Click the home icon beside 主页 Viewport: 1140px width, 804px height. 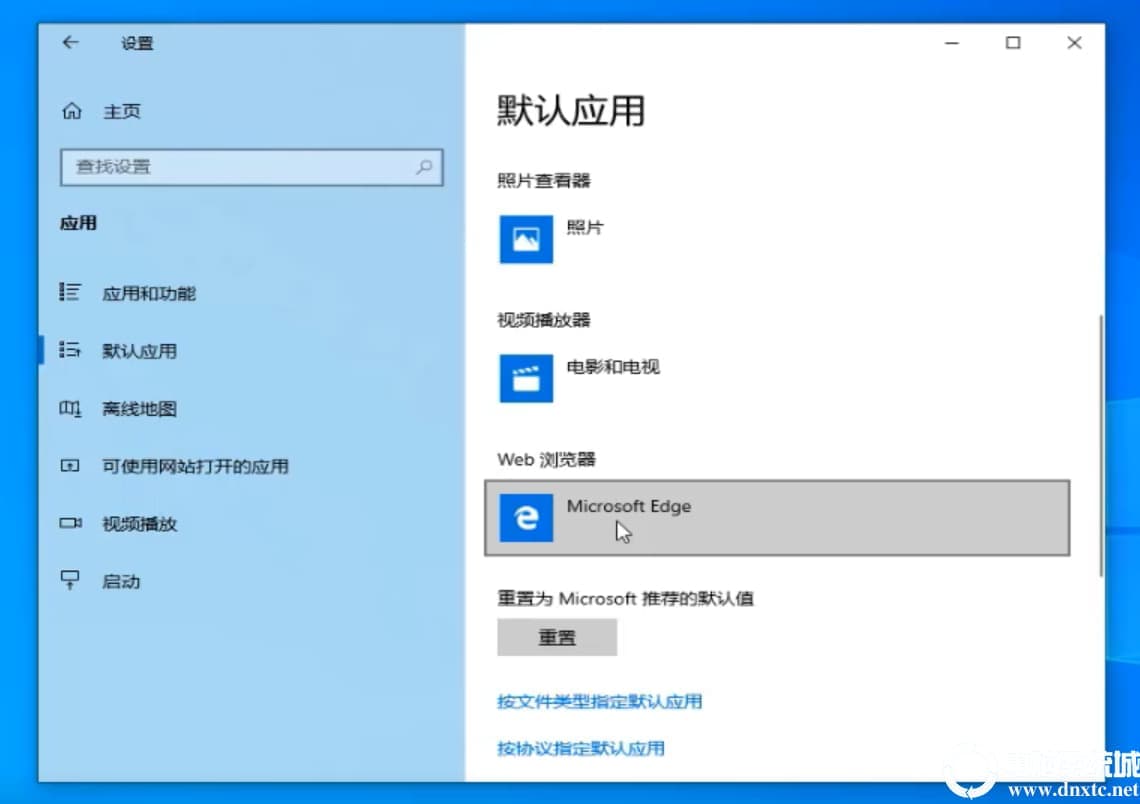point(72,111)
